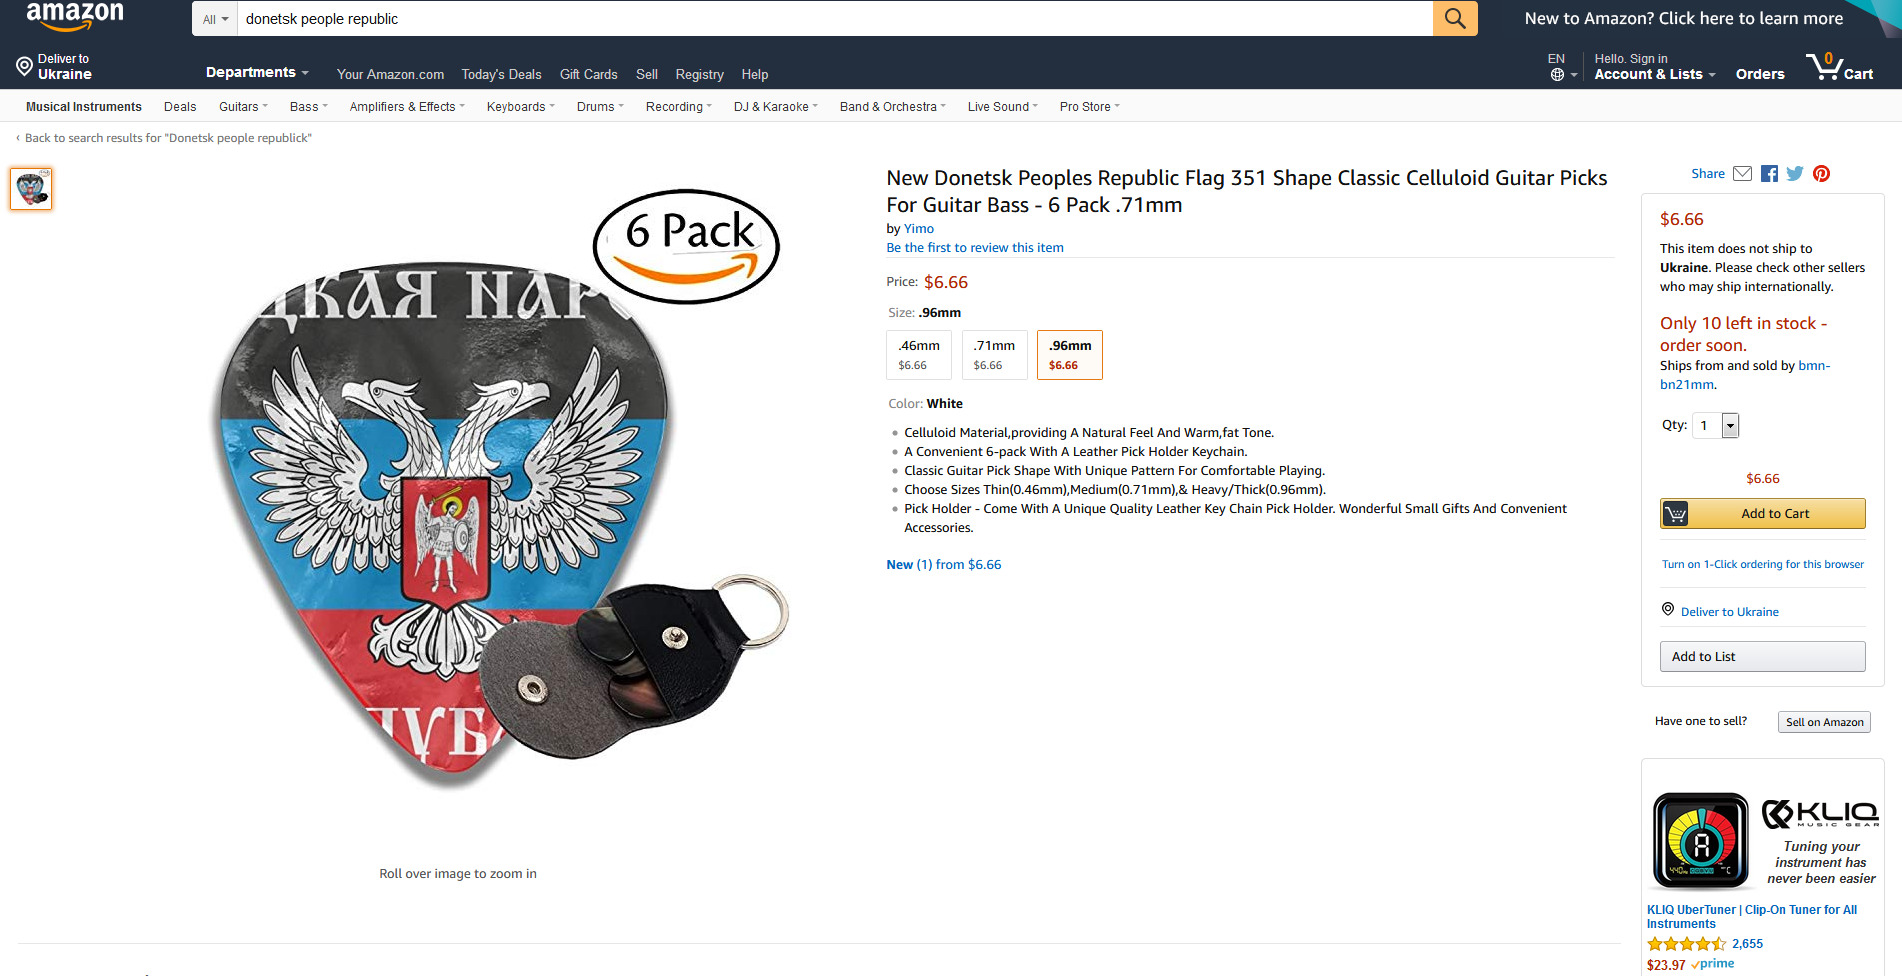The image size is (1902, 976).
Task: Click into the search text field
Action: [x=835, y=19]
